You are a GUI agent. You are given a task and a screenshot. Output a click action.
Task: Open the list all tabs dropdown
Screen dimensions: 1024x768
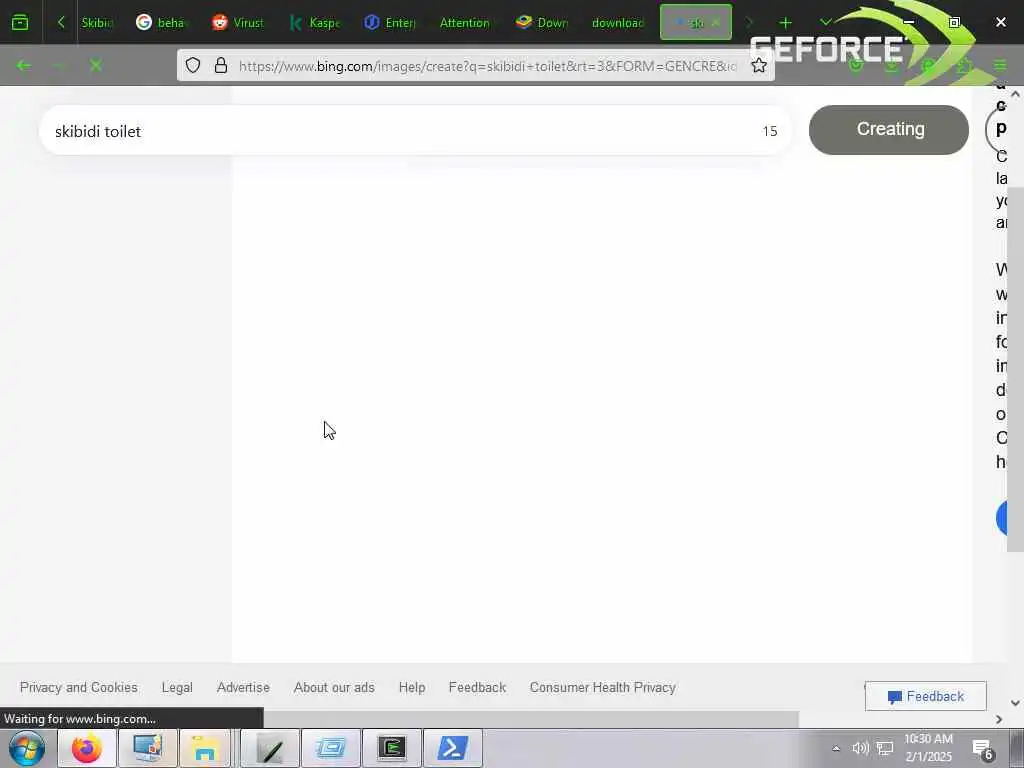pyautogui.click(x=825, y=23)
